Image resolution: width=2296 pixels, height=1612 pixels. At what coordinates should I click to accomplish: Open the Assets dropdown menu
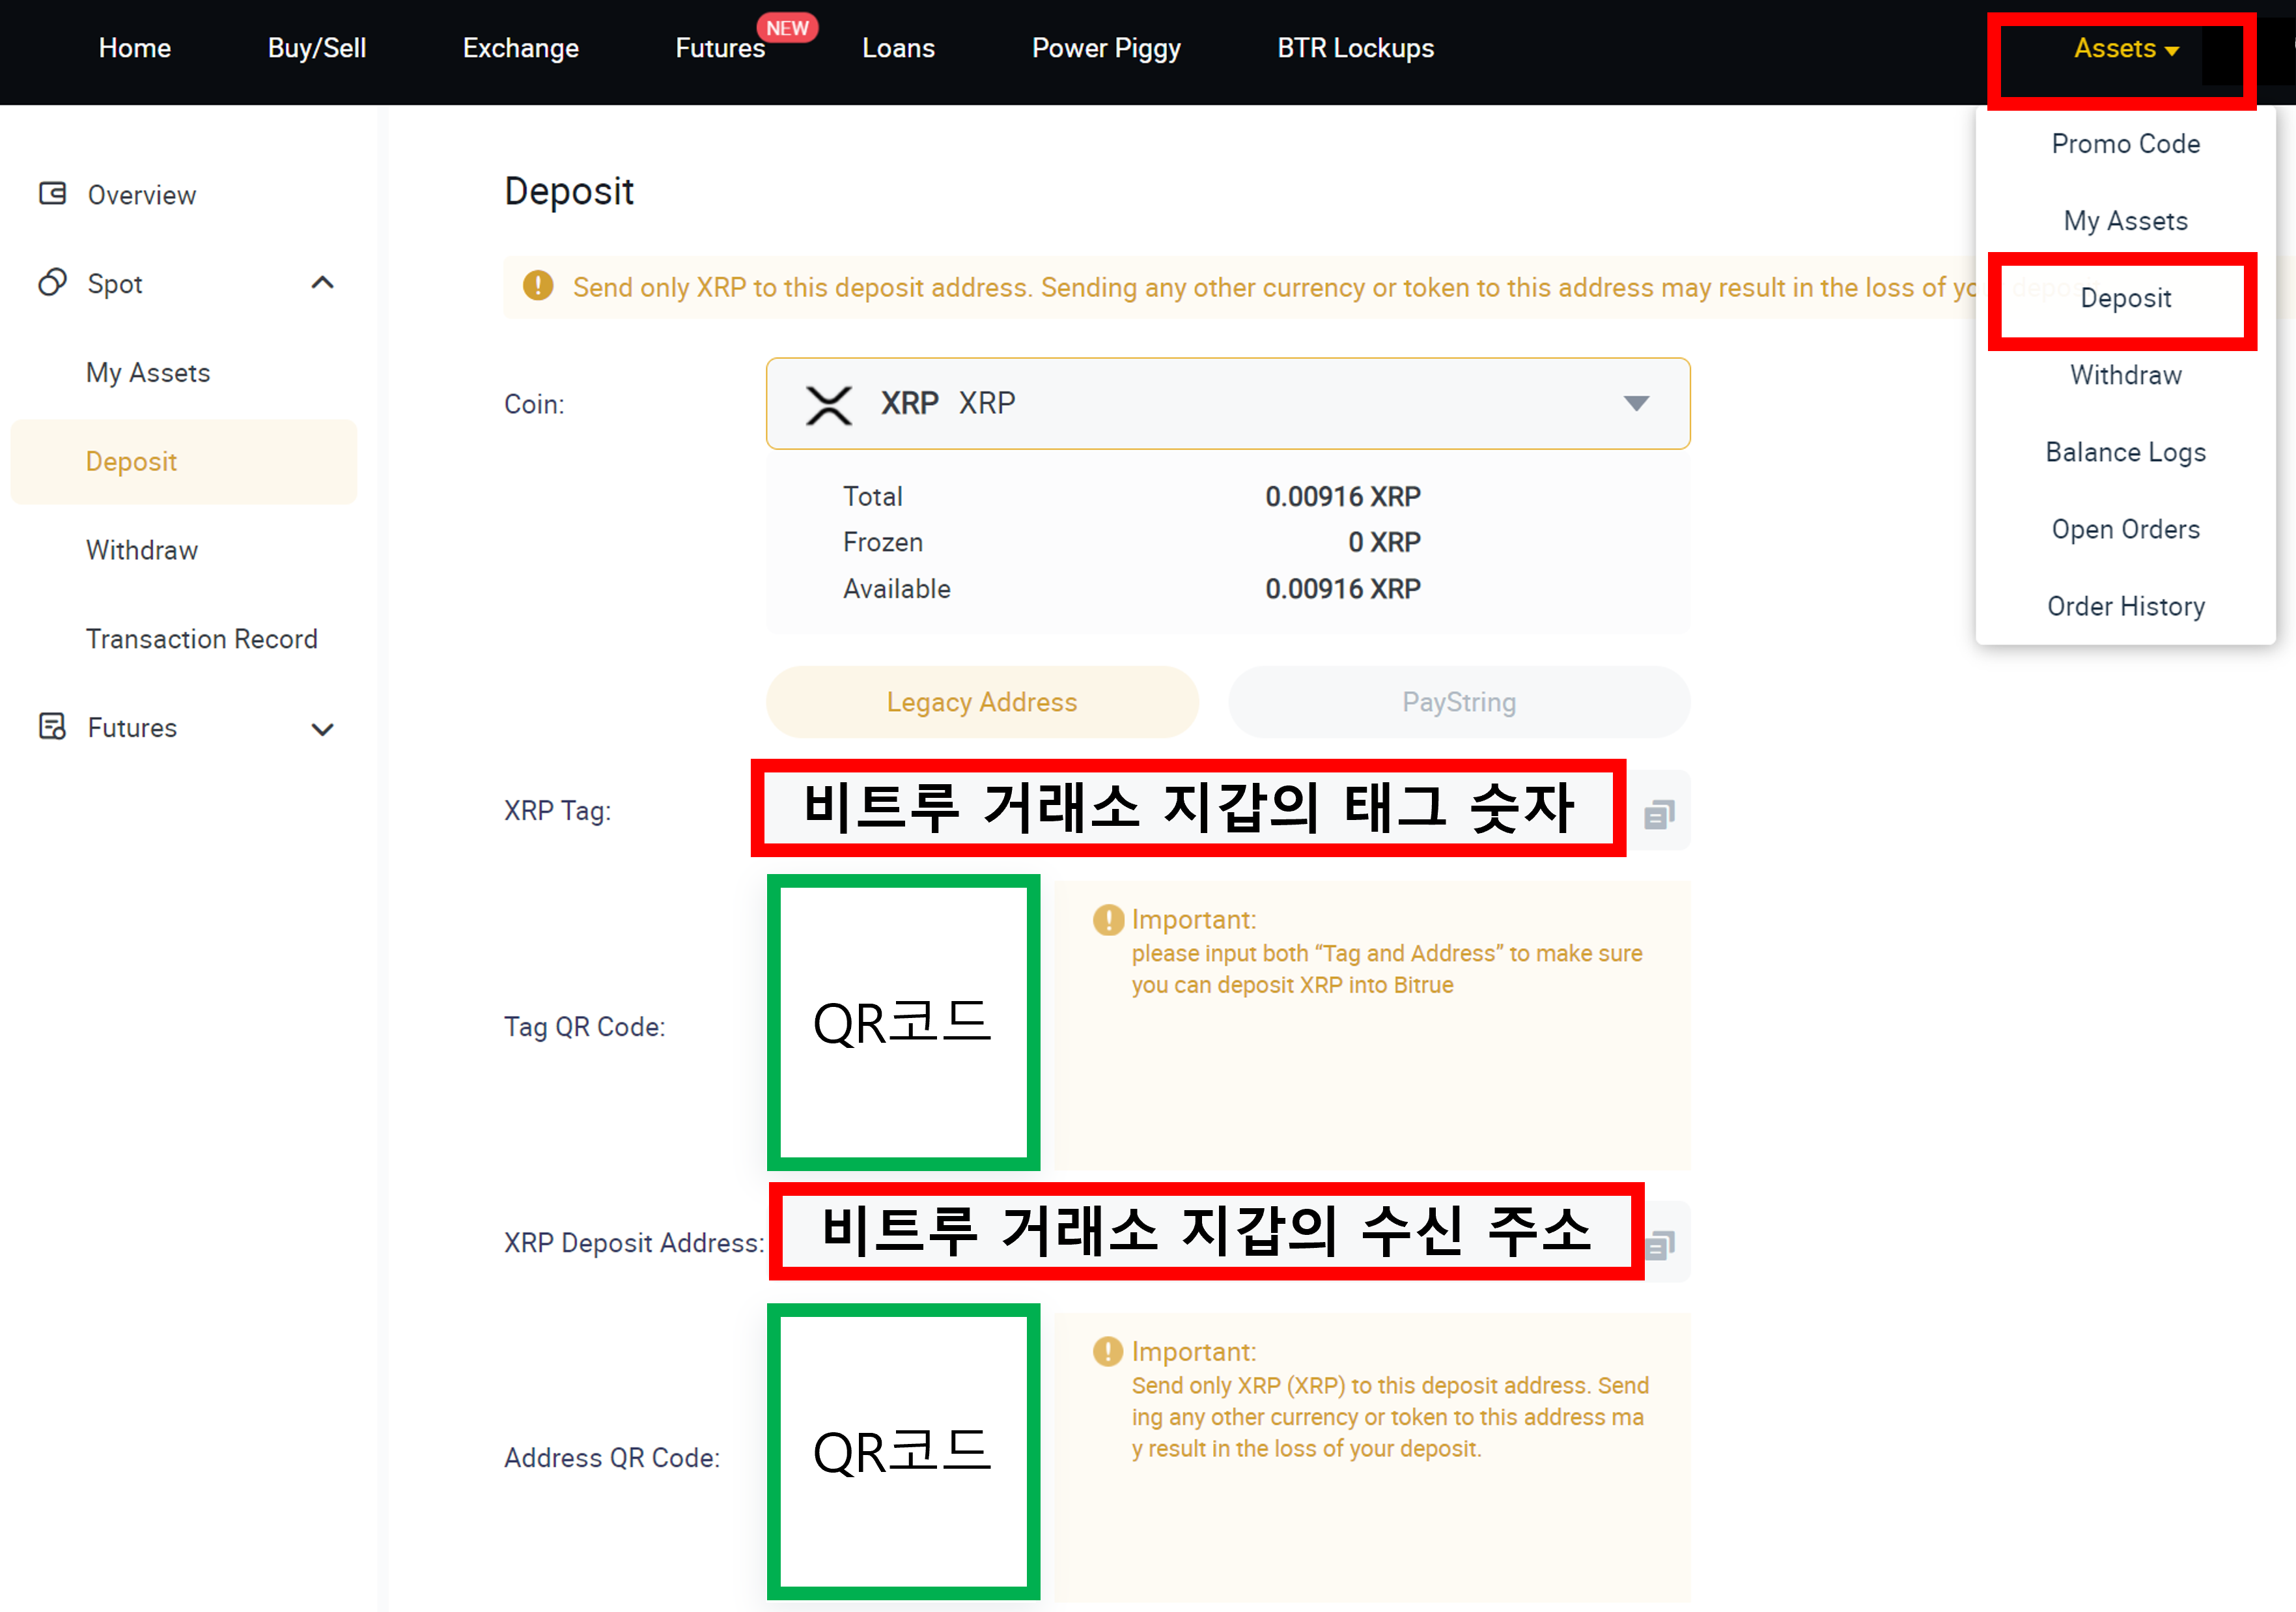pos(2126,48)
